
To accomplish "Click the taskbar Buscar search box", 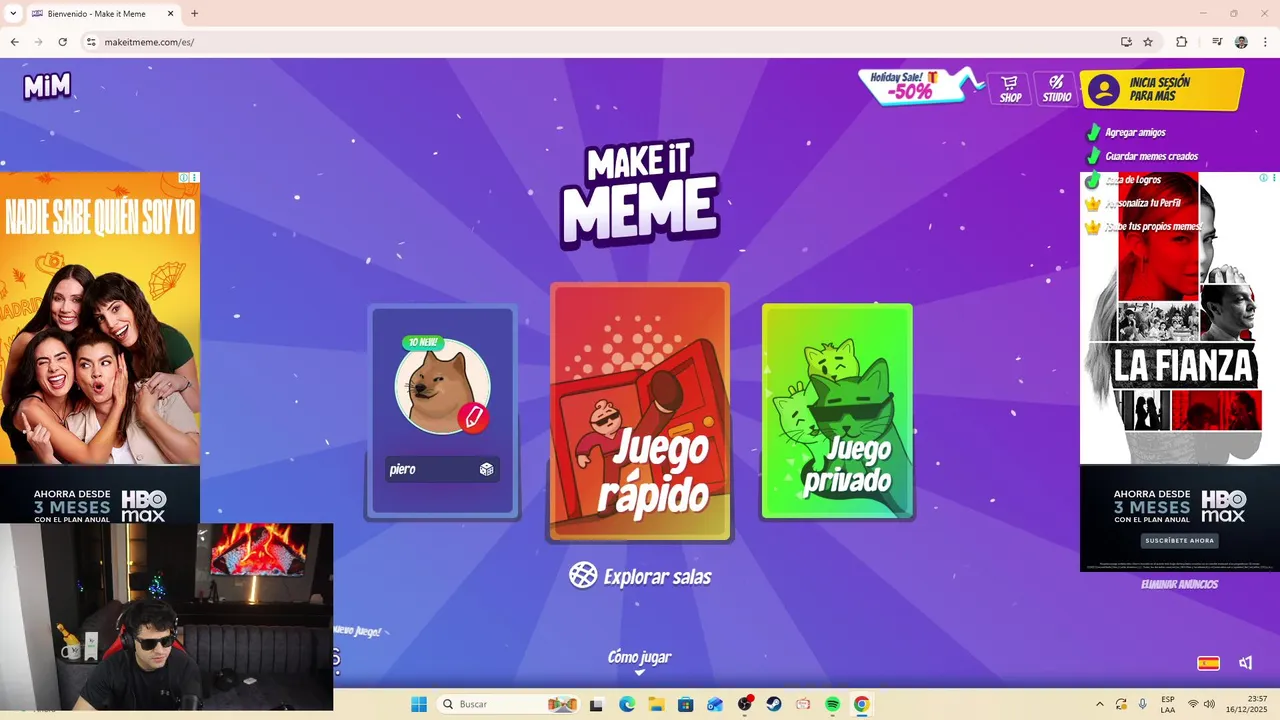I will coord(510,704).
